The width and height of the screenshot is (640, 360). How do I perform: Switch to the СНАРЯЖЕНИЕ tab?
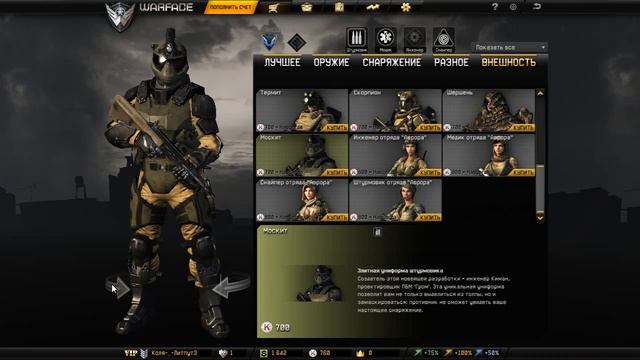(x=392, y=62)
